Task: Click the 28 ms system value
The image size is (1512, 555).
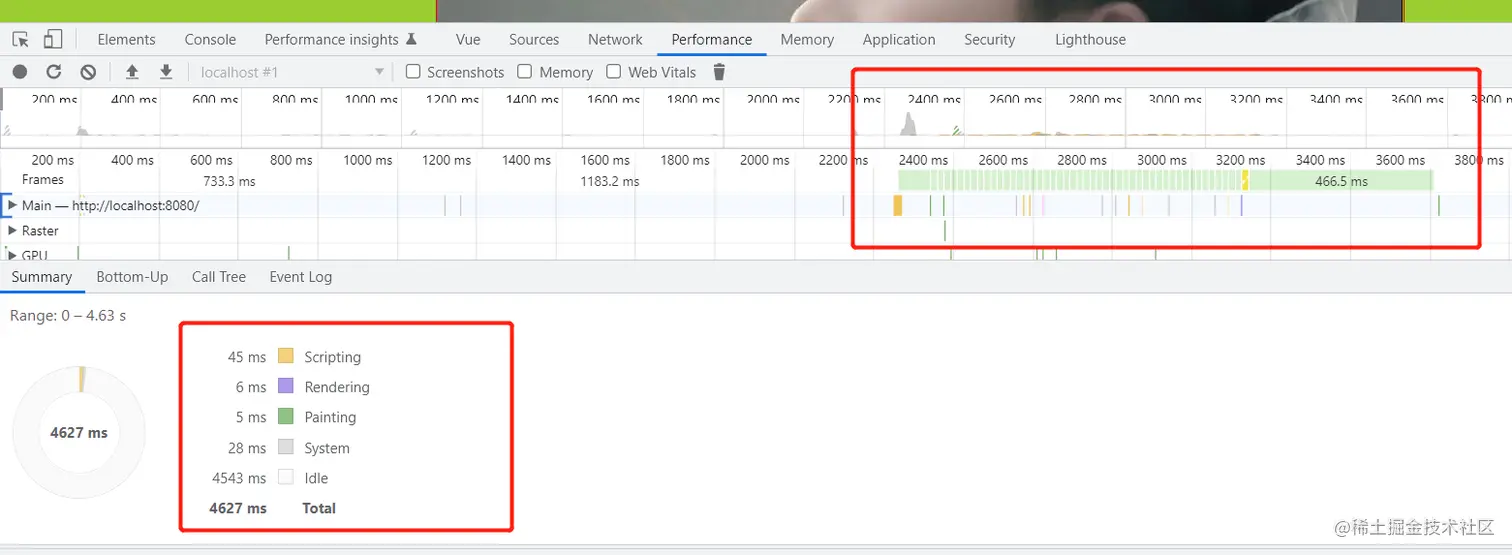Action: (247, 448)
